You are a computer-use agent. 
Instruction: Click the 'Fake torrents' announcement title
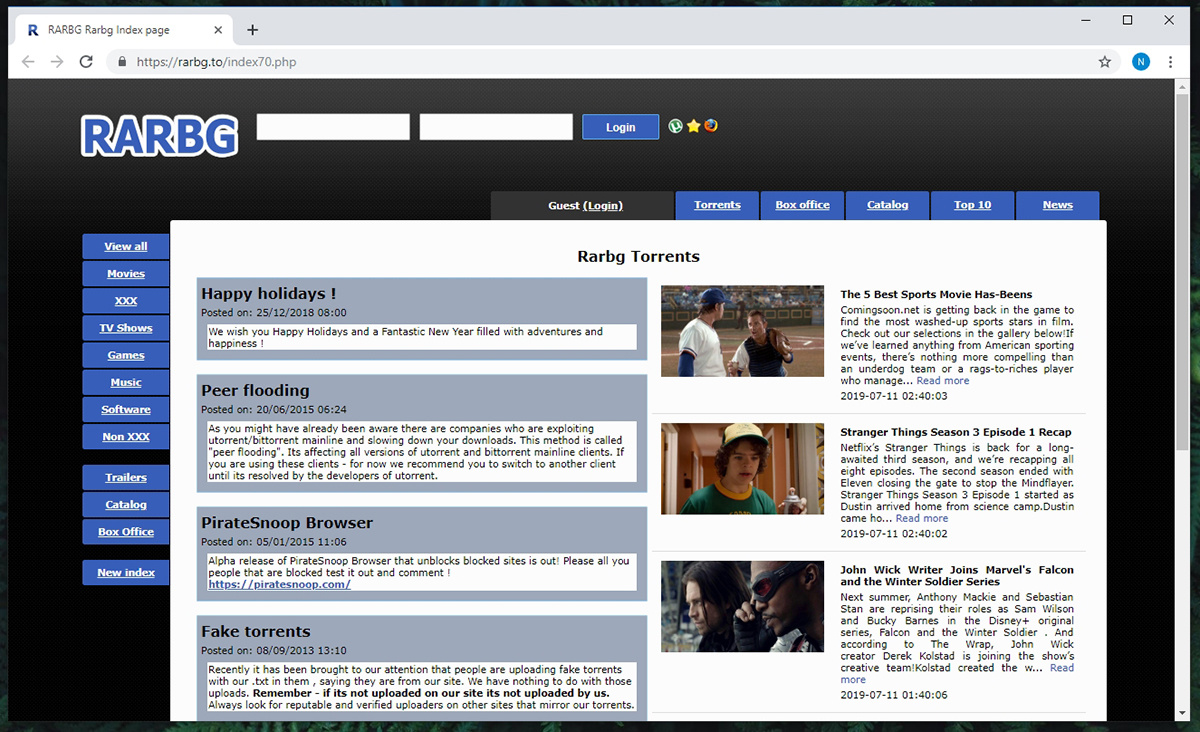point(256,631)
